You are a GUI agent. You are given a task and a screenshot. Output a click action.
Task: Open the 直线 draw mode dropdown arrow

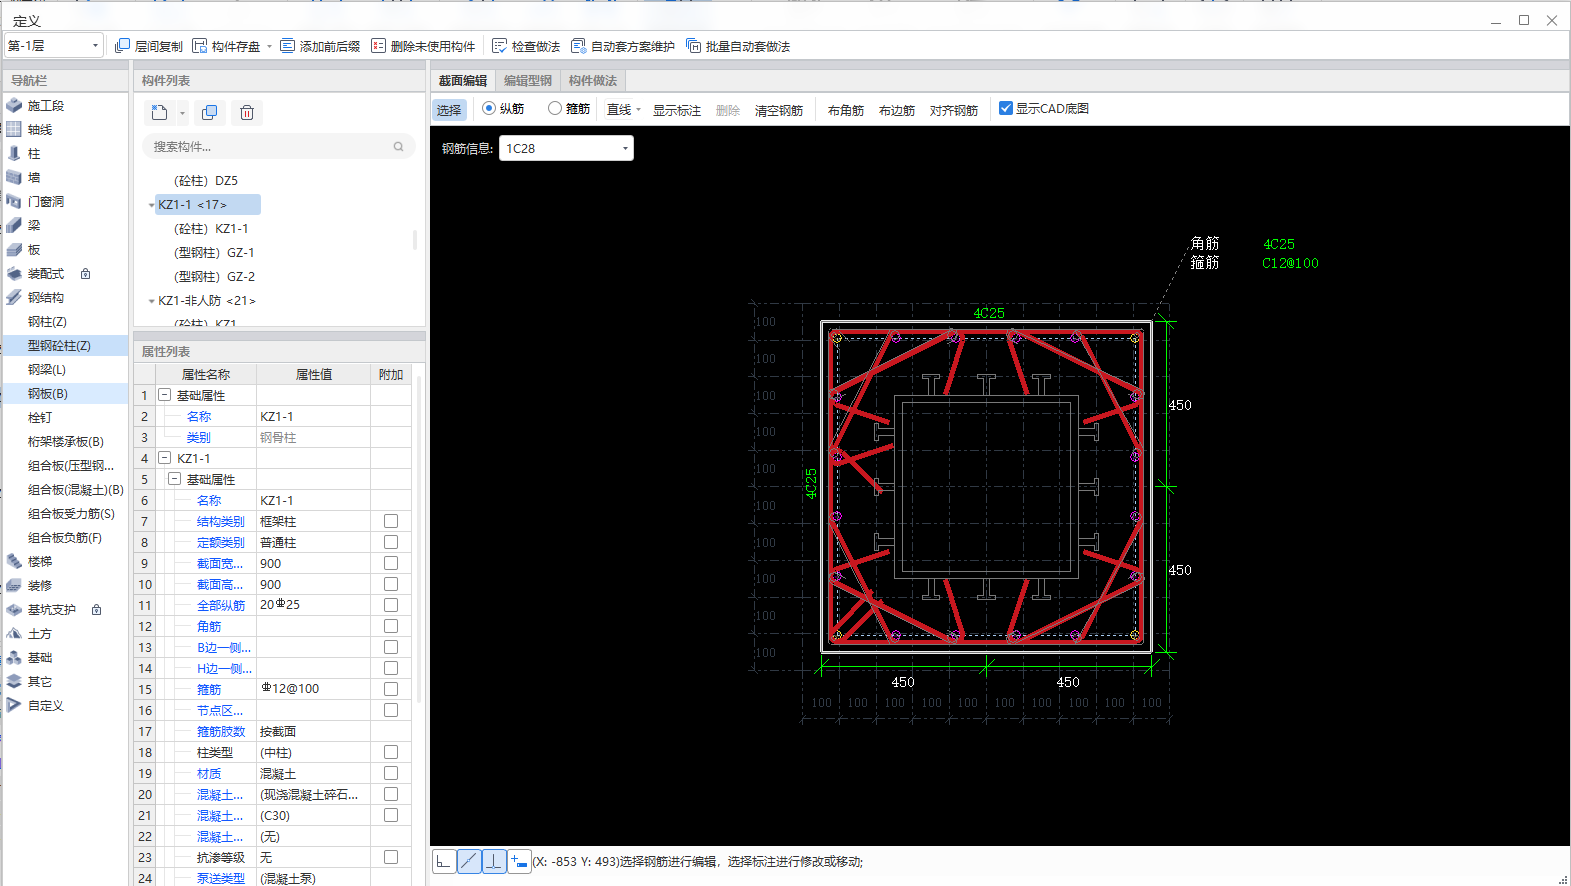(x=638, y=109)
